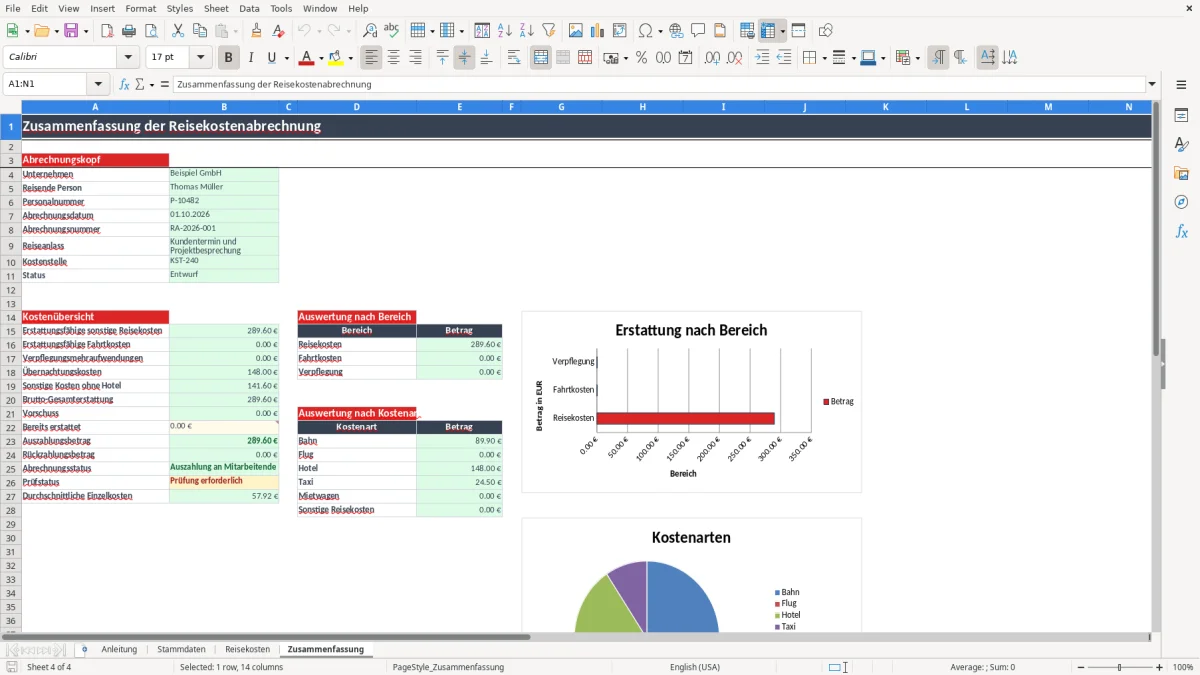
Task: Click the Save document icon
Action: pyautogui.click(x=71, y=31)
